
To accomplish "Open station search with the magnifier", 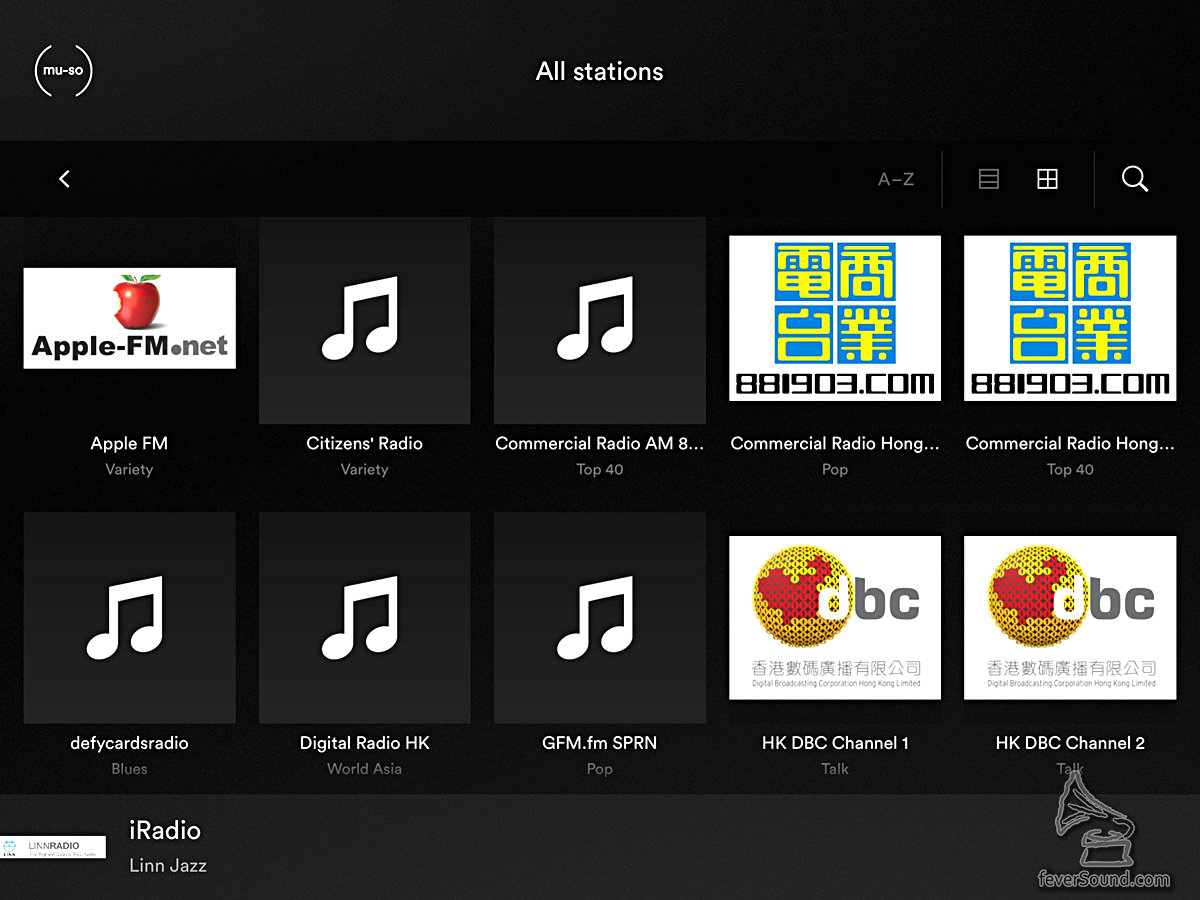I will tap(1135, 179).
